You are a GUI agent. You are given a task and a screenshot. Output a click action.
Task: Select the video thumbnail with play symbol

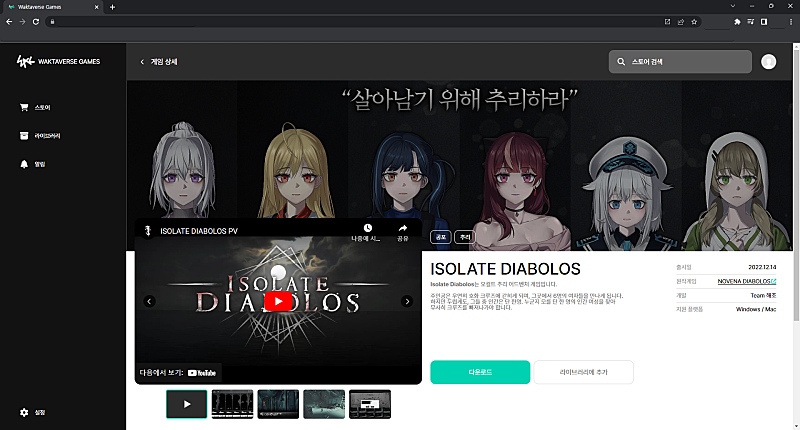click(187, 404)
